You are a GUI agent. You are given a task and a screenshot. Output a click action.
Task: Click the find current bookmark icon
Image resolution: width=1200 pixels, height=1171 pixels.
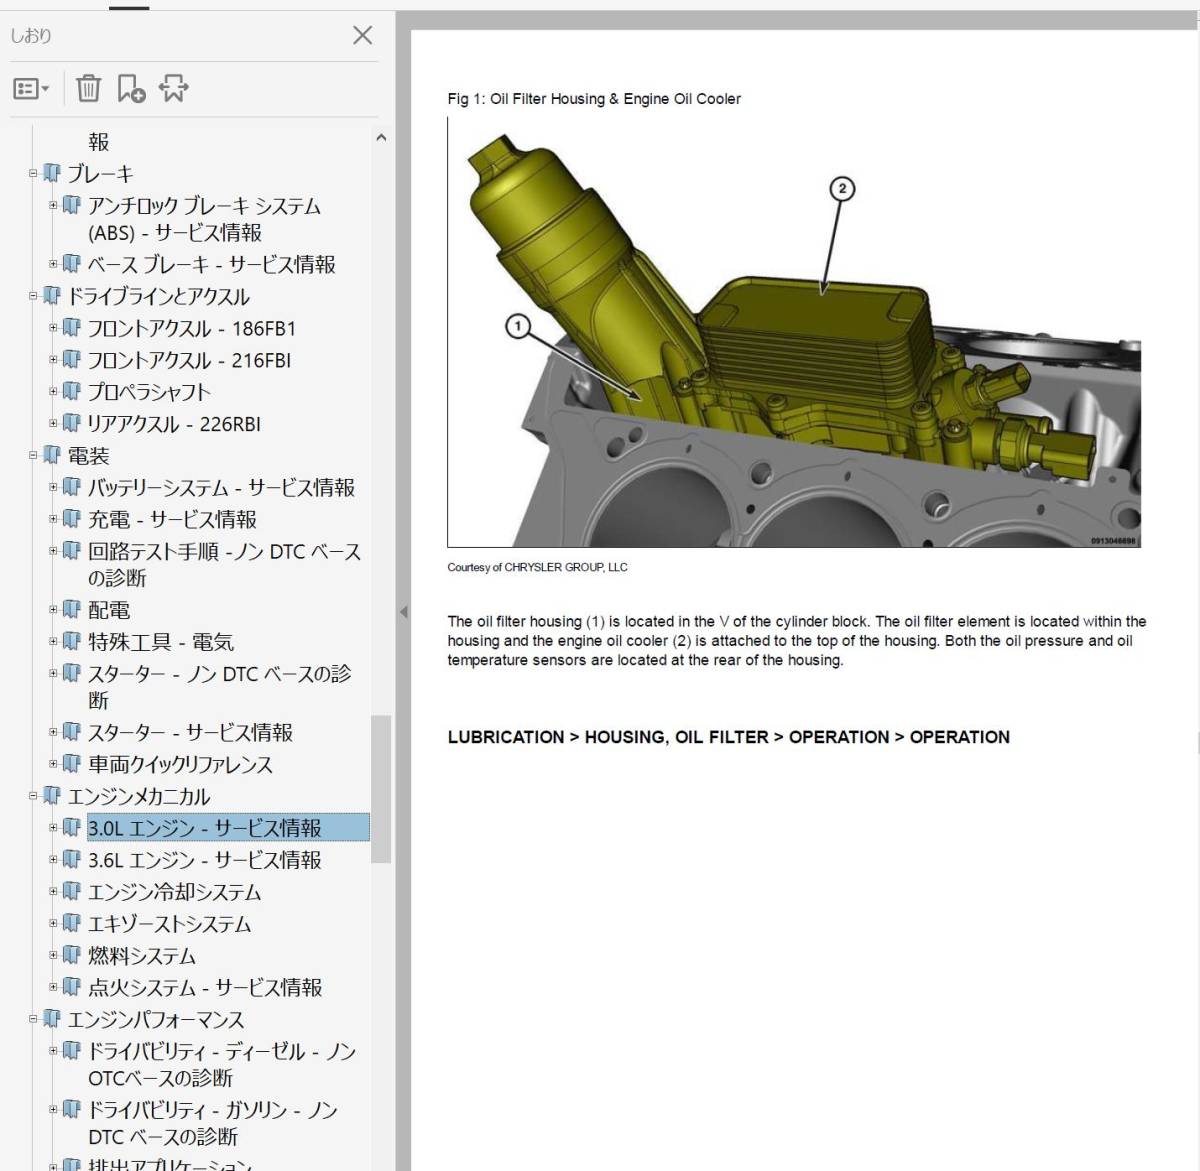pos(174,89)
